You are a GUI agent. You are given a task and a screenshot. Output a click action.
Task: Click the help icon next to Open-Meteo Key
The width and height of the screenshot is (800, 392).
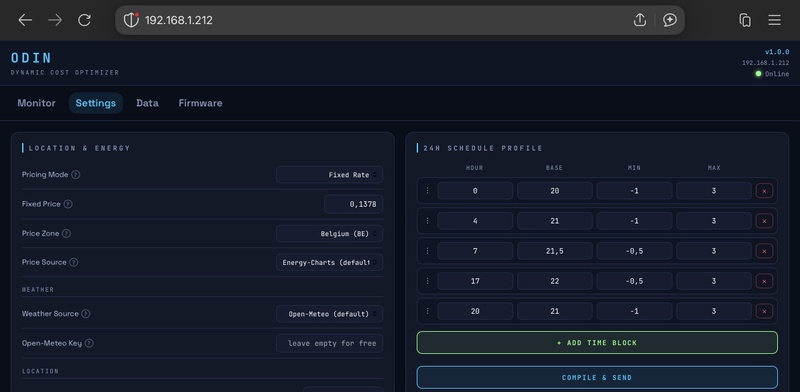point(89,344)
